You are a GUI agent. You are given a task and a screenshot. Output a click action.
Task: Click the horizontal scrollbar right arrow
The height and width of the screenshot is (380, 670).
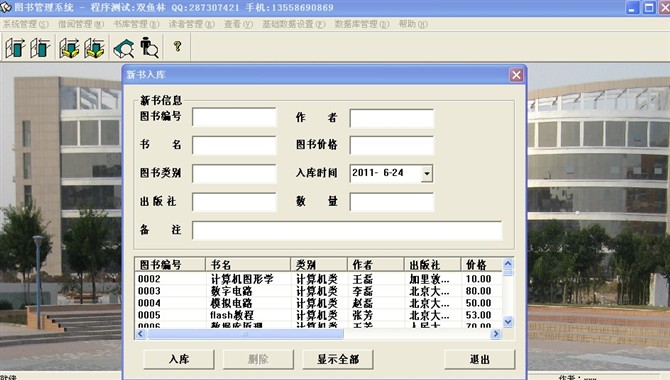tap(496, 334)
